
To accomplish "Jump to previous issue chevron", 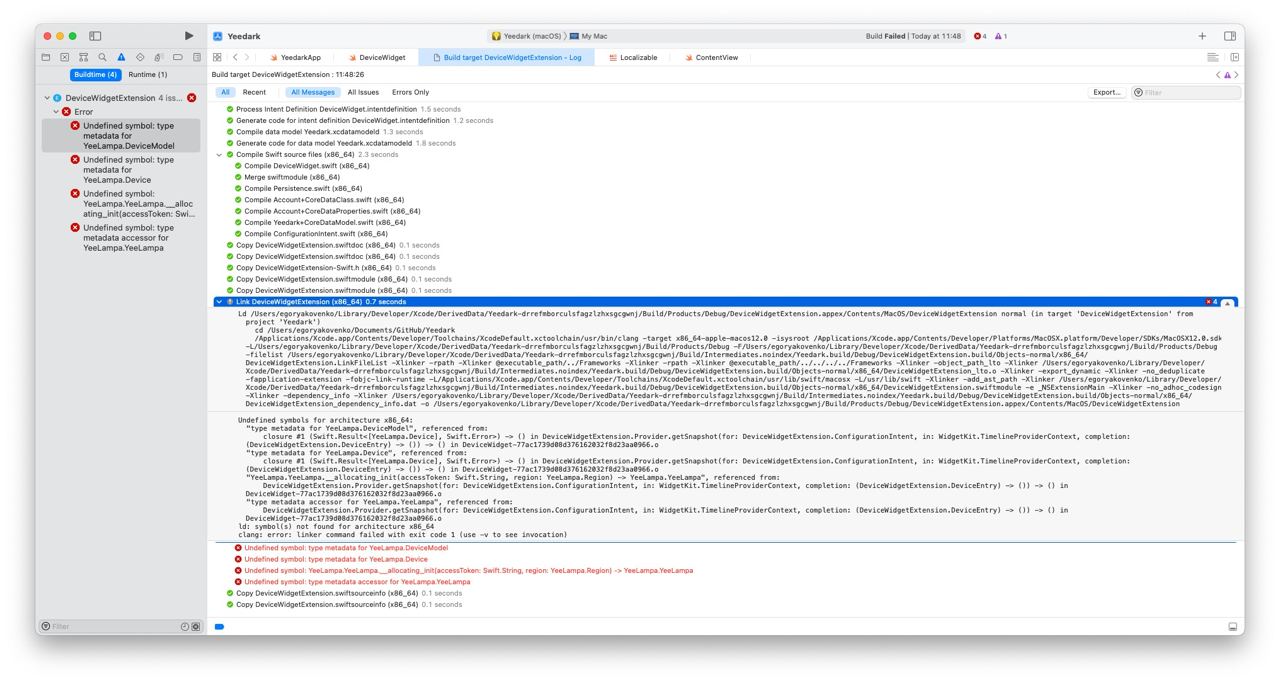I will 1218,75.
